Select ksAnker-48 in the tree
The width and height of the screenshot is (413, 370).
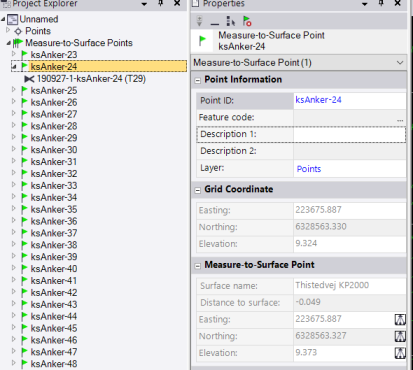[x=54, y=364]
